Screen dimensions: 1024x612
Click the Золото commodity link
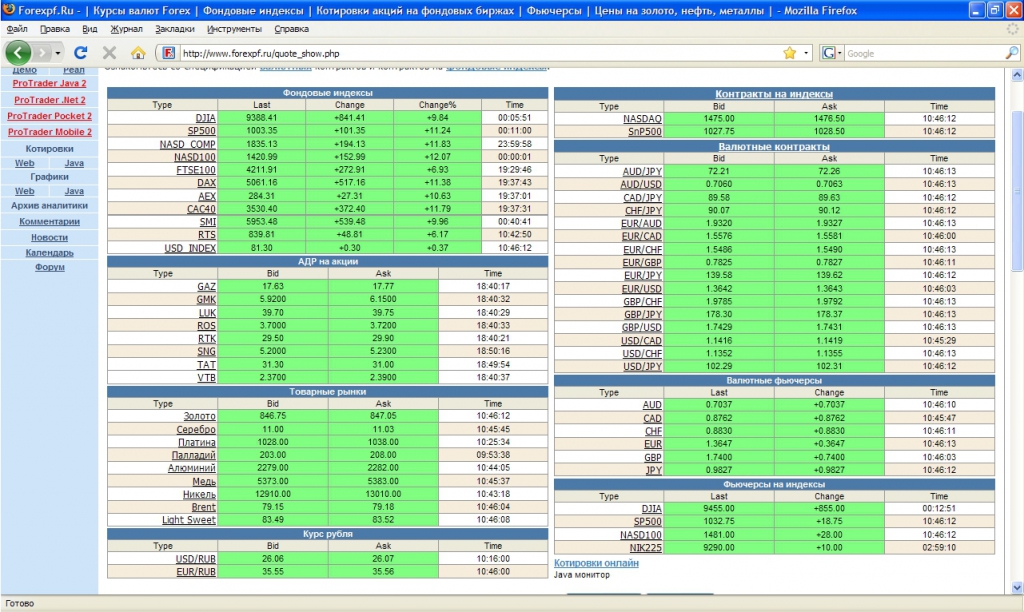(x=199, y=416)
